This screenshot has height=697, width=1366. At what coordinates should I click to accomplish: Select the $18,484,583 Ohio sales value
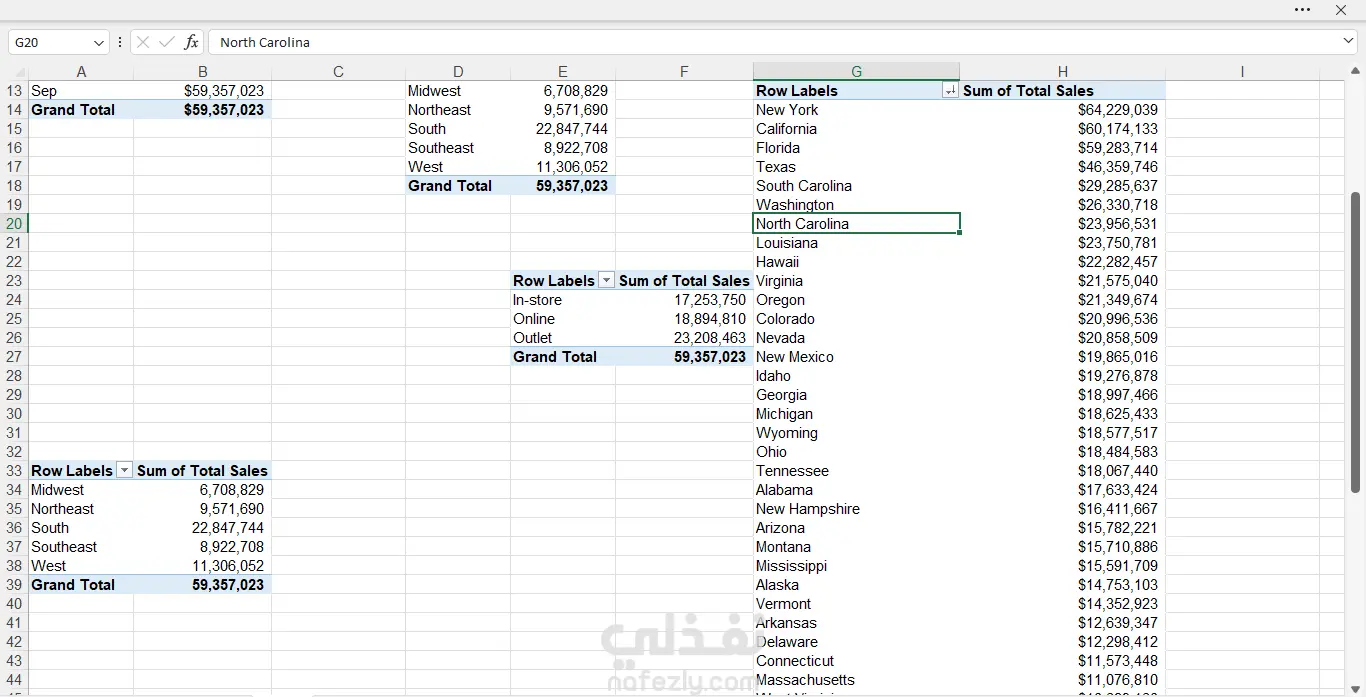pos(1063,452)
